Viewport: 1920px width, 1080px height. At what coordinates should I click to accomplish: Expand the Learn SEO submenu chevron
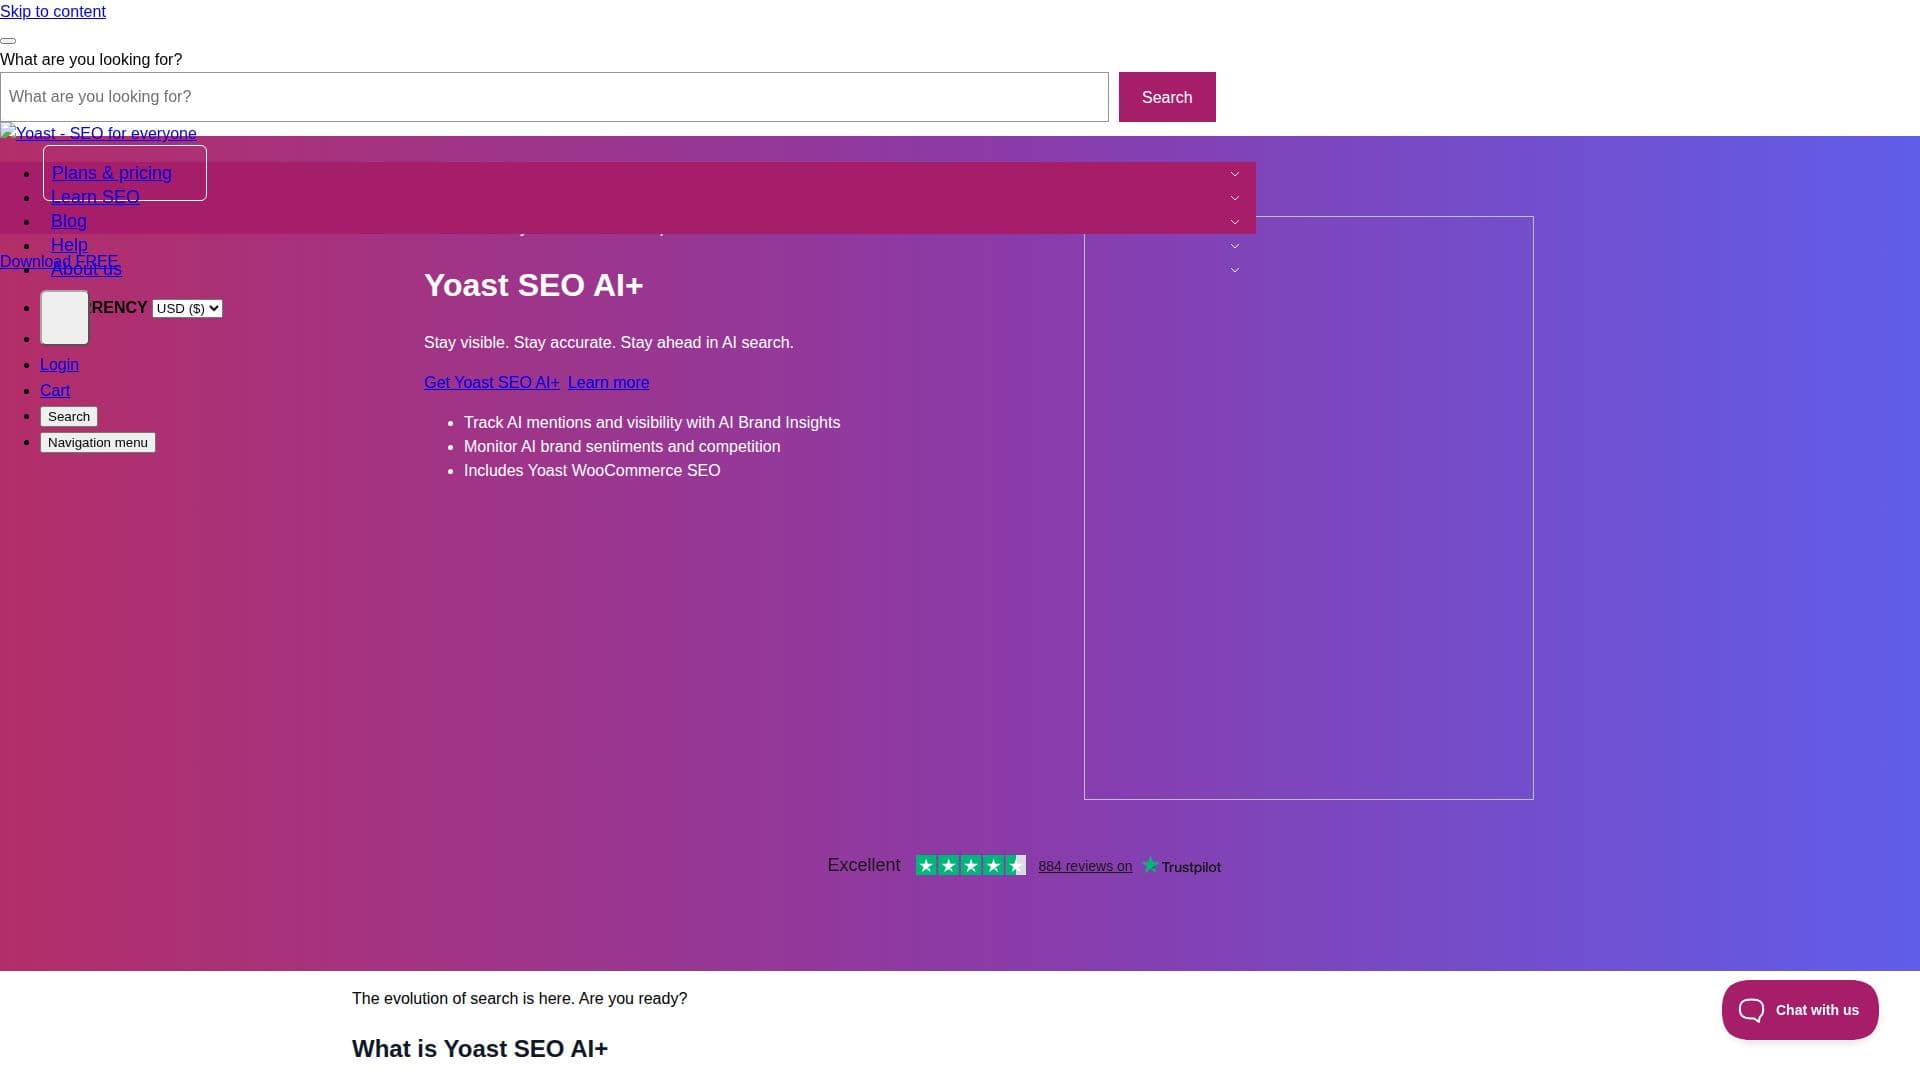tap(1235, 198)
